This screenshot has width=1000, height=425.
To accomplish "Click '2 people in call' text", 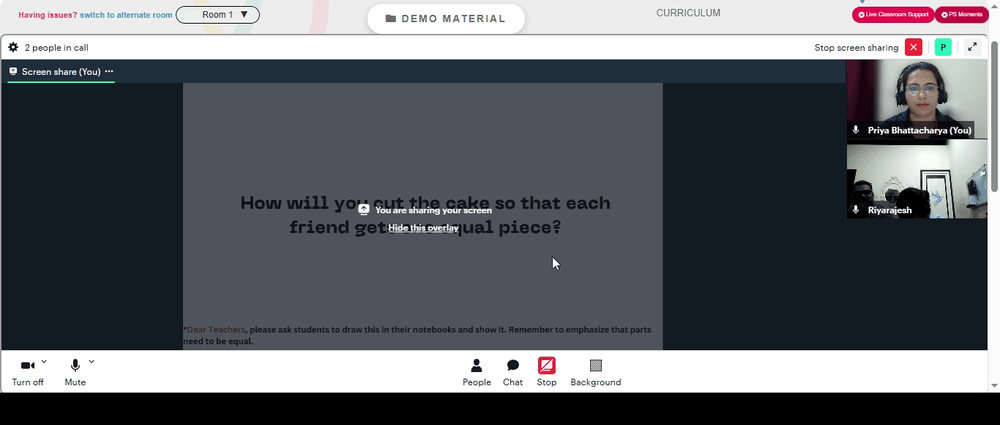I will pos(57,48).
